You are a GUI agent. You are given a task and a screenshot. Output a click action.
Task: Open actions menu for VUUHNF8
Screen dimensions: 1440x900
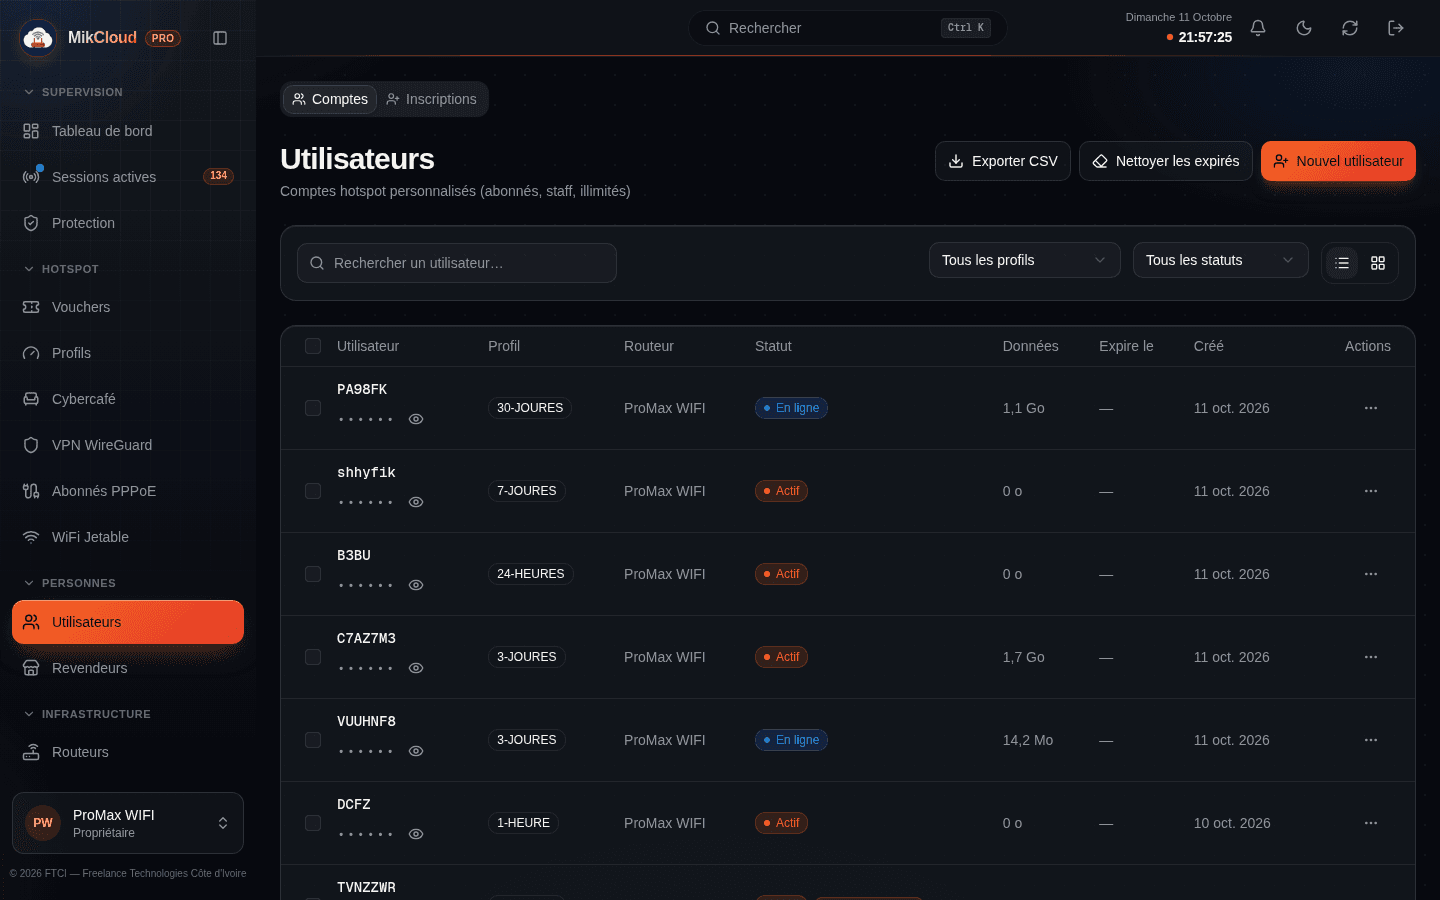(1371, 740)
